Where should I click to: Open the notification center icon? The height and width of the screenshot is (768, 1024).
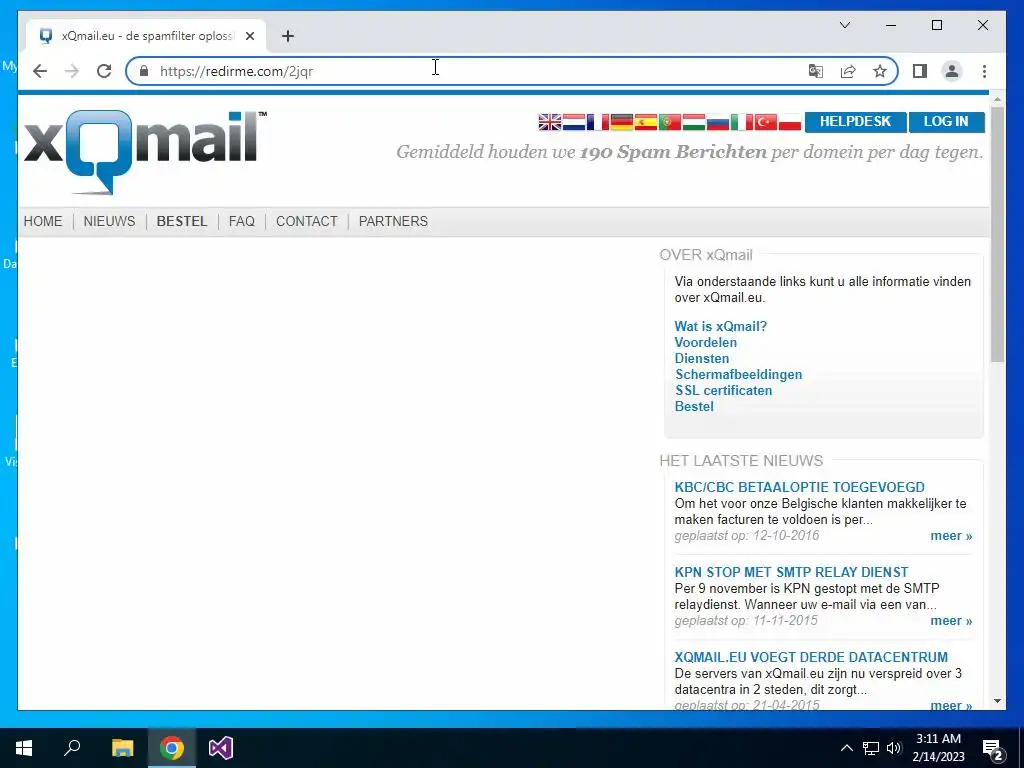(x=993, y=748)
